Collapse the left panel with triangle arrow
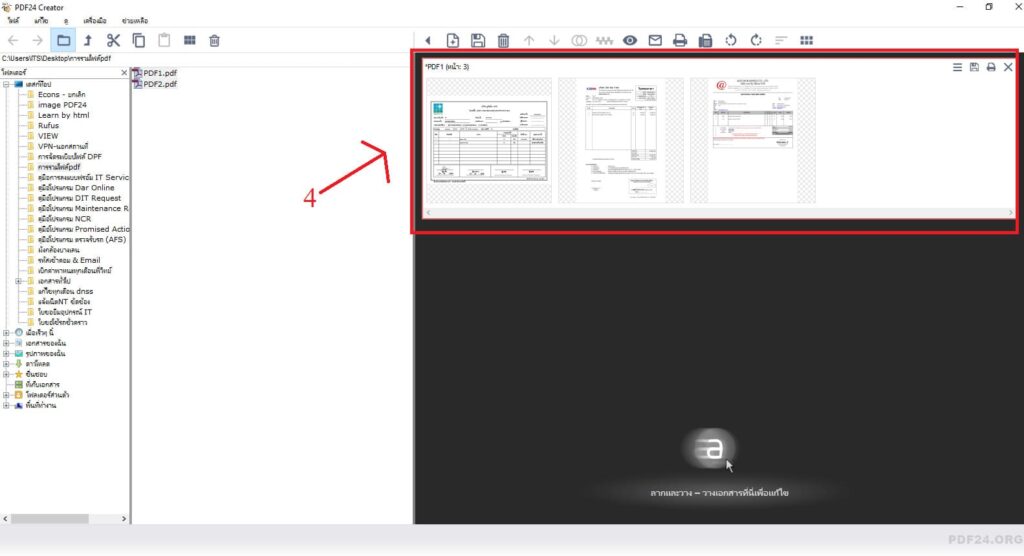Image resolution: width=1024 pixels, height=556 pixels. coord(428,40)
